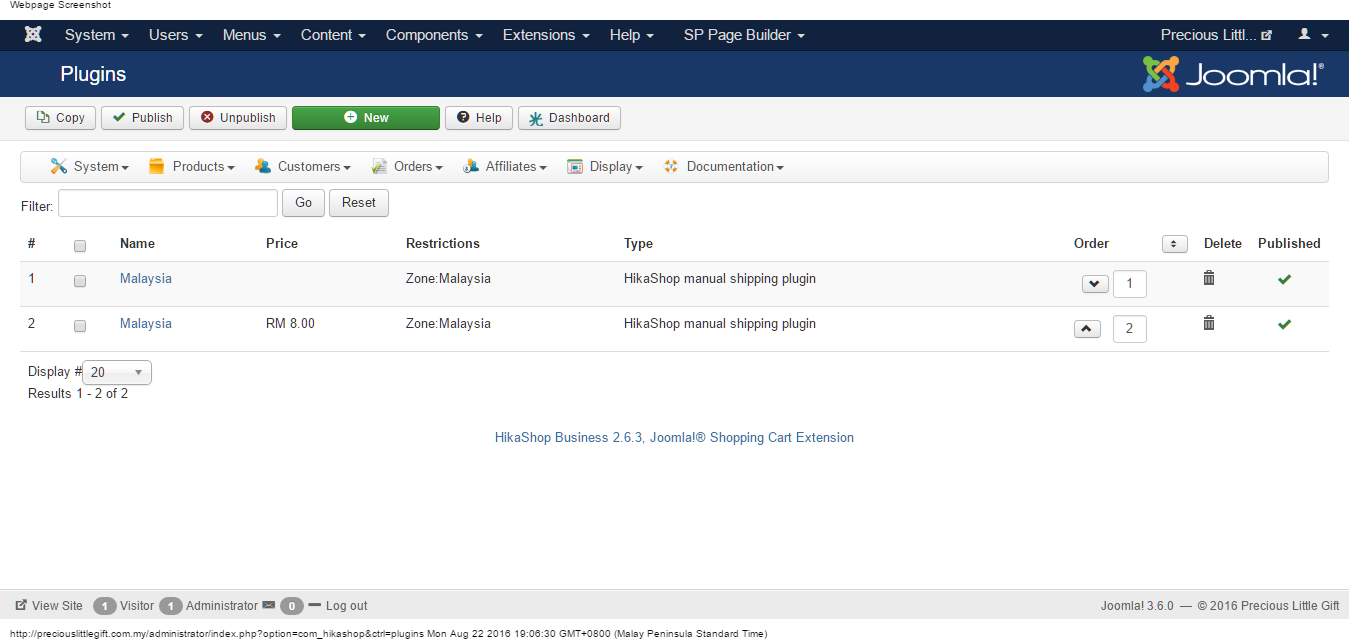Click the Log out link
The width and height of the screenshot is (1349, 639).
[x=338, y=606]
